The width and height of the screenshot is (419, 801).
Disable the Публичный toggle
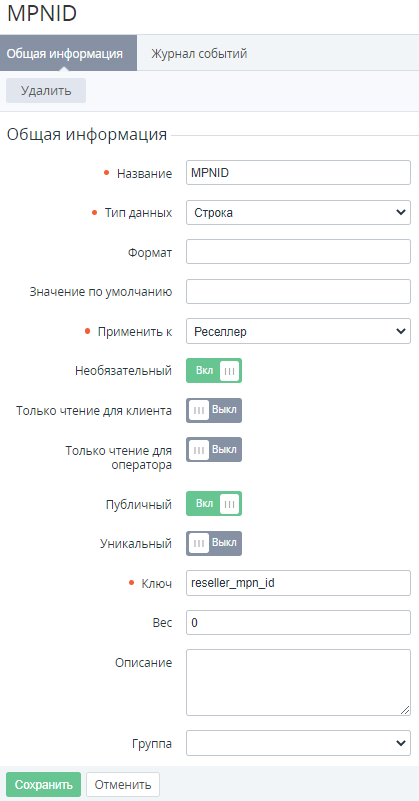(214, 504)
